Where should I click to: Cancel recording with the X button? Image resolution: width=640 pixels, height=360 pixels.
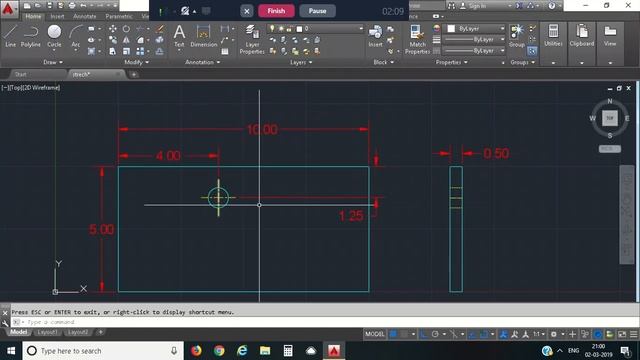247,11
